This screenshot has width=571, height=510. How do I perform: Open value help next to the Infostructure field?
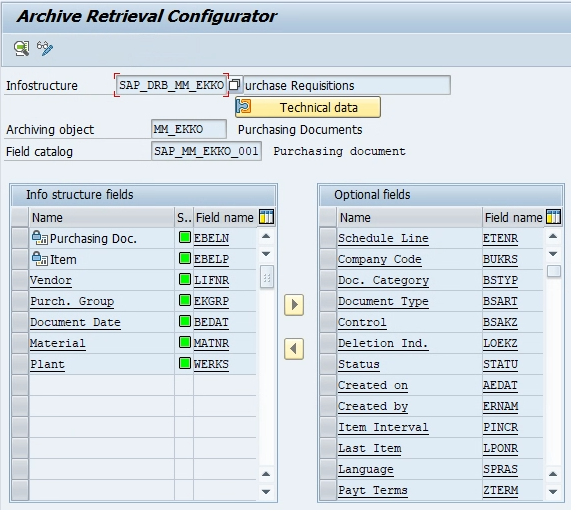pos(235,85)
